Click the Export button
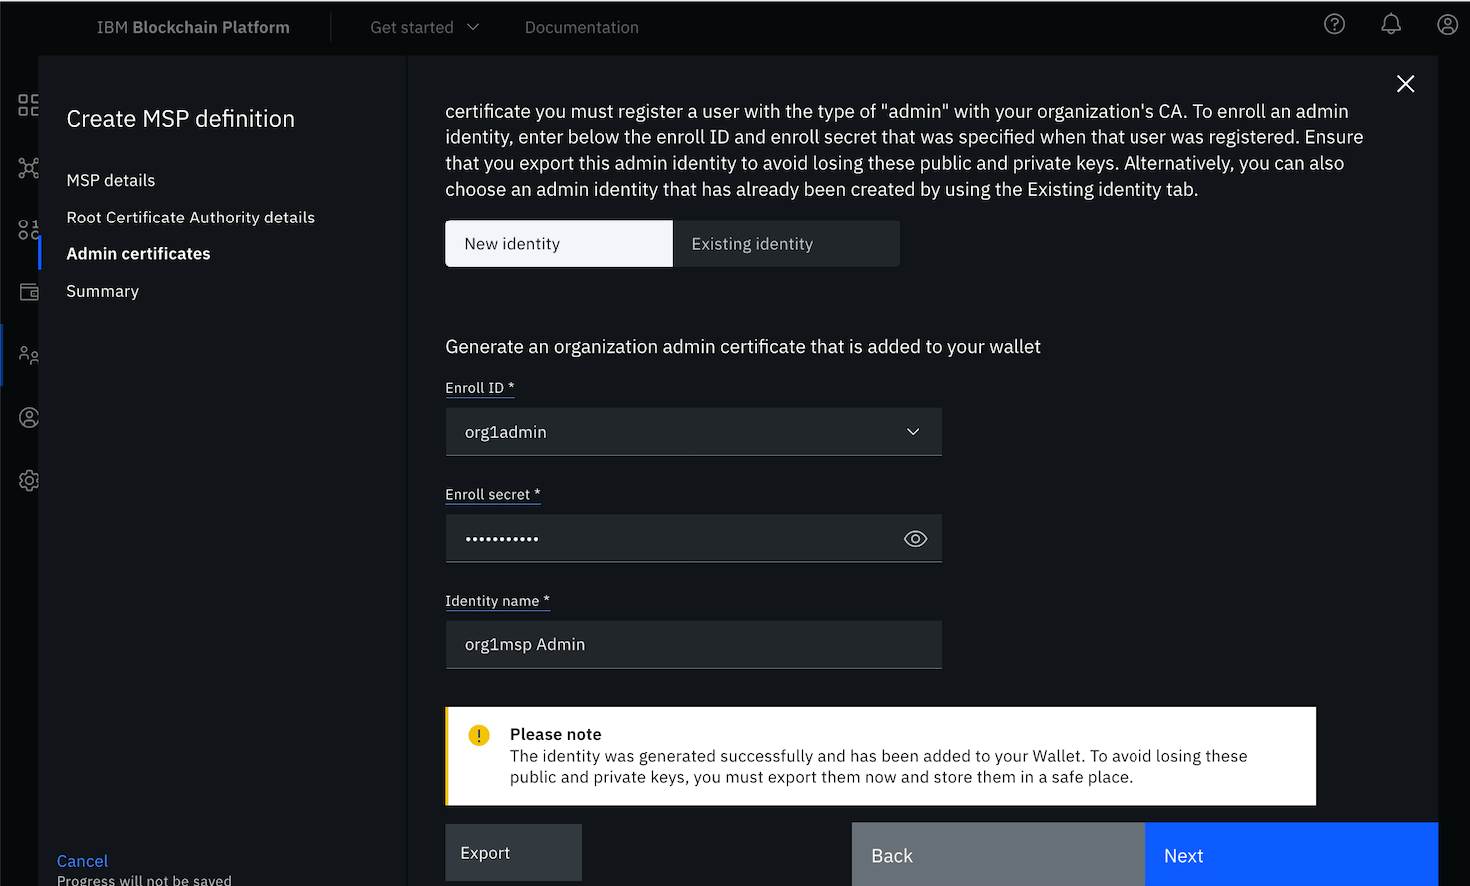Viewport: 1470px width, 886px height. [513, 853]
